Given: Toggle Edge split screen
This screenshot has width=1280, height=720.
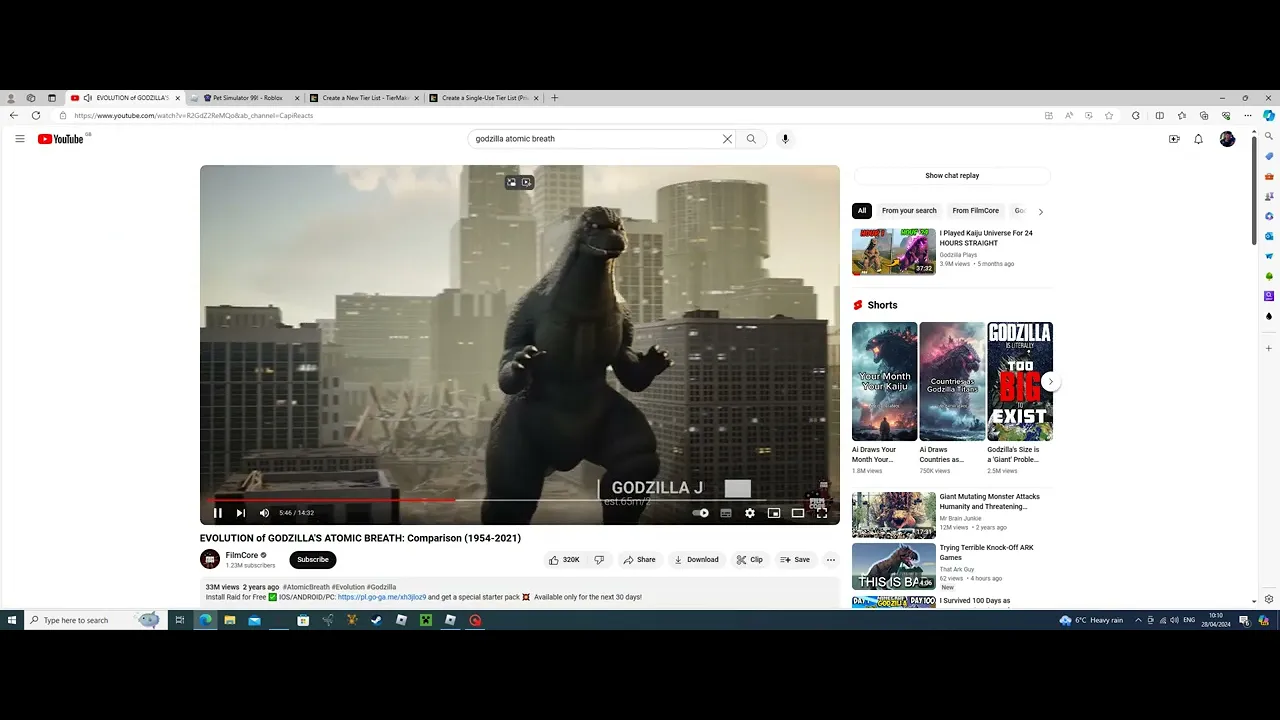Looking at the screenshot, I should click(1160, 116).
